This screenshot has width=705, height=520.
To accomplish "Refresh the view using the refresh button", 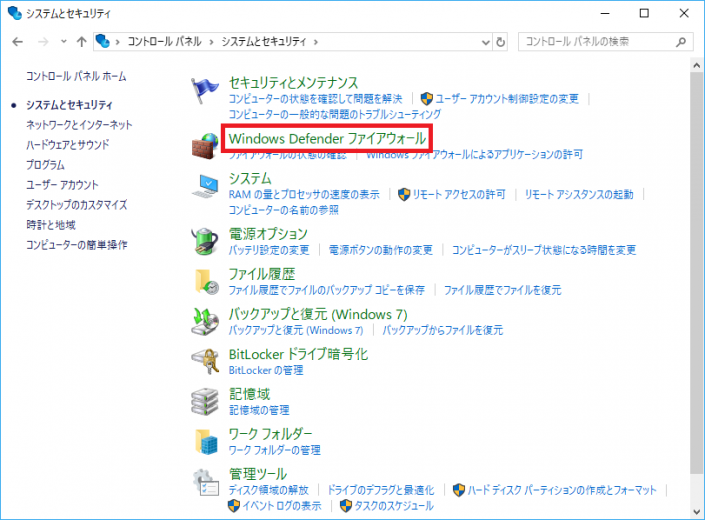I will click(x=500, y=42).
